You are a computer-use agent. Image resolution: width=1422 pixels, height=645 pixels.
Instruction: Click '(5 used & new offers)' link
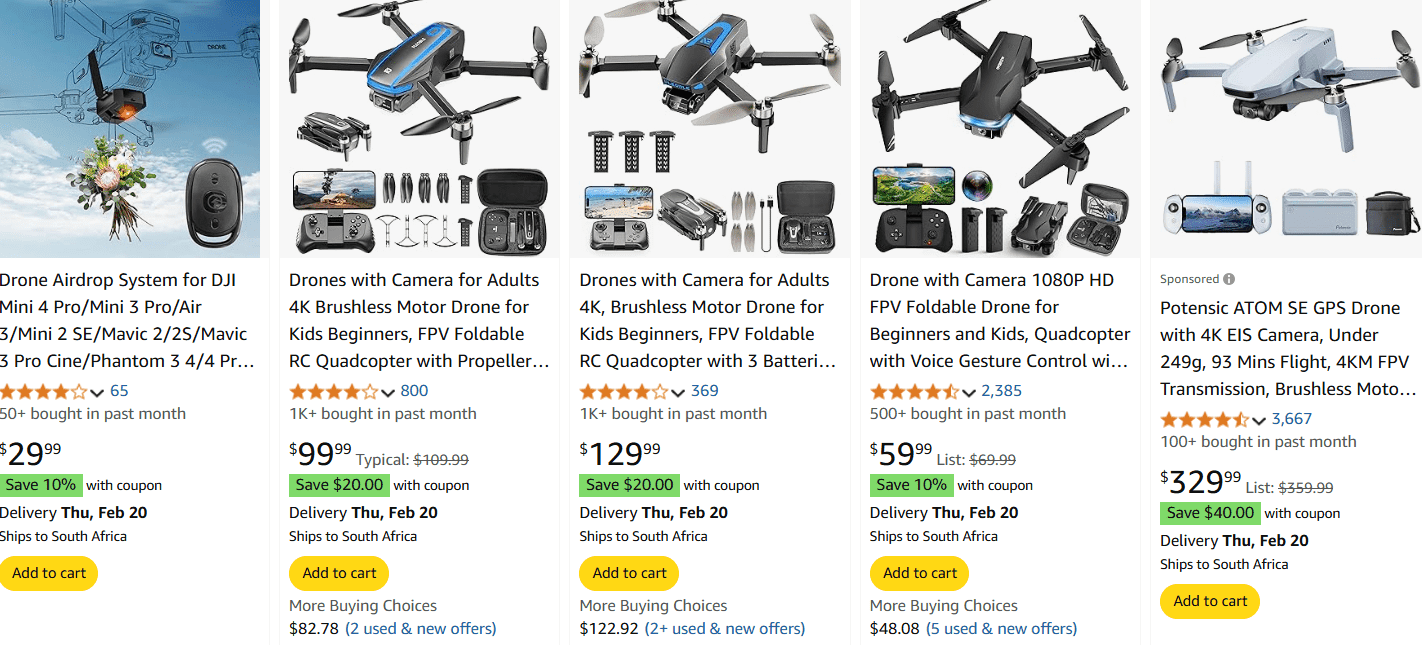(1001, 628)
